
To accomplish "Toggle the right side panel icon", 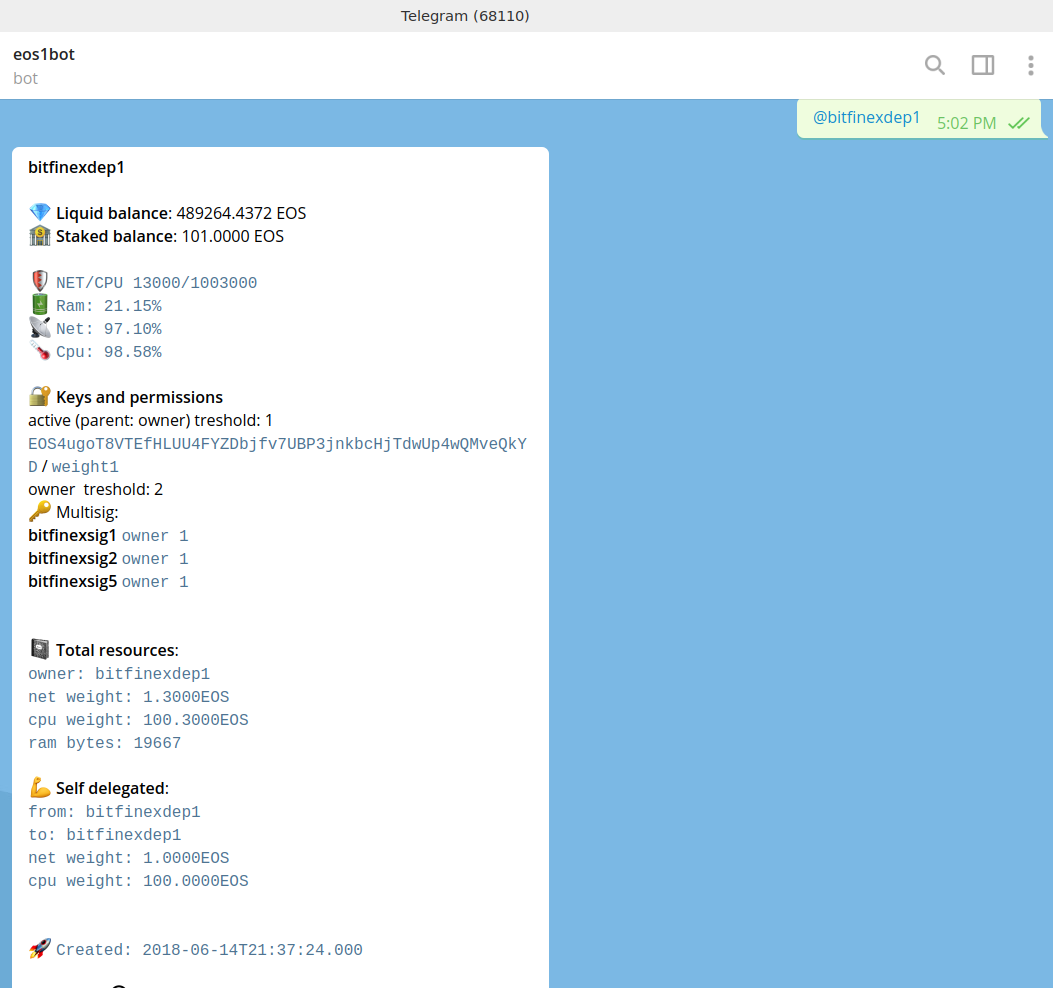I will click(x=982, y=65).
